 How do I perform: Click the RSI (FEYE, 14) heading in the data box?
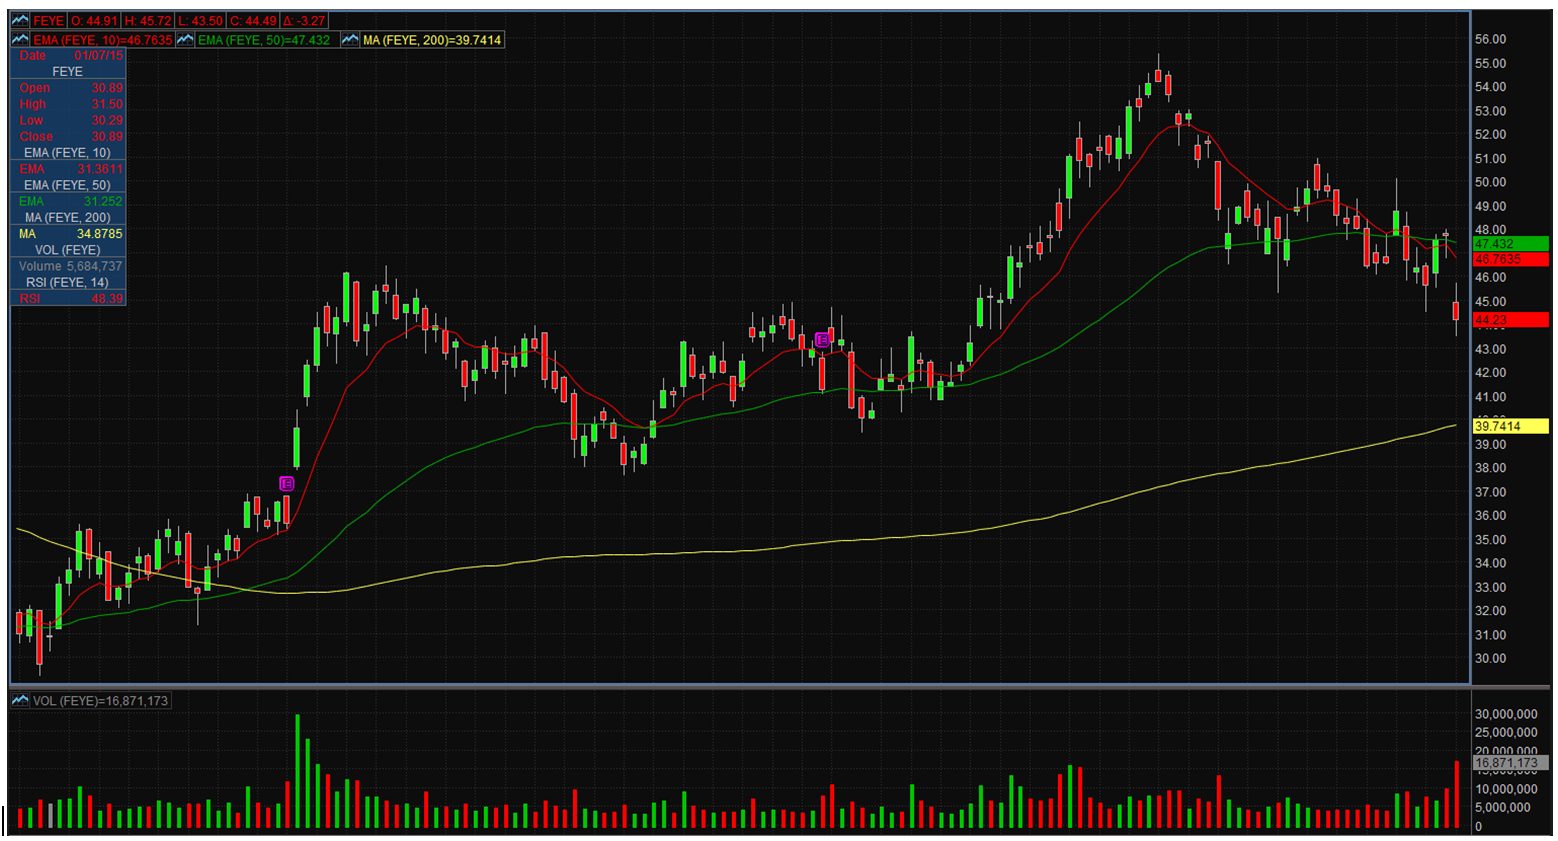click(x=68, y=282)
